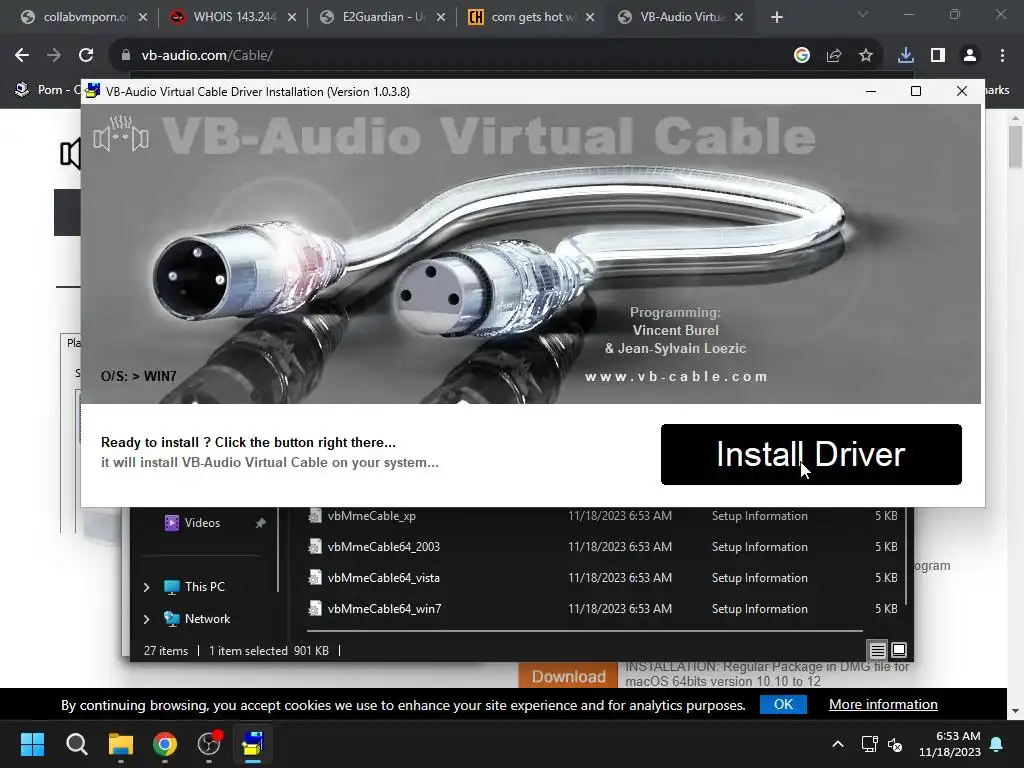Switch File Explorer to details view
1024x768 pixels.
[x=878, y=650]
